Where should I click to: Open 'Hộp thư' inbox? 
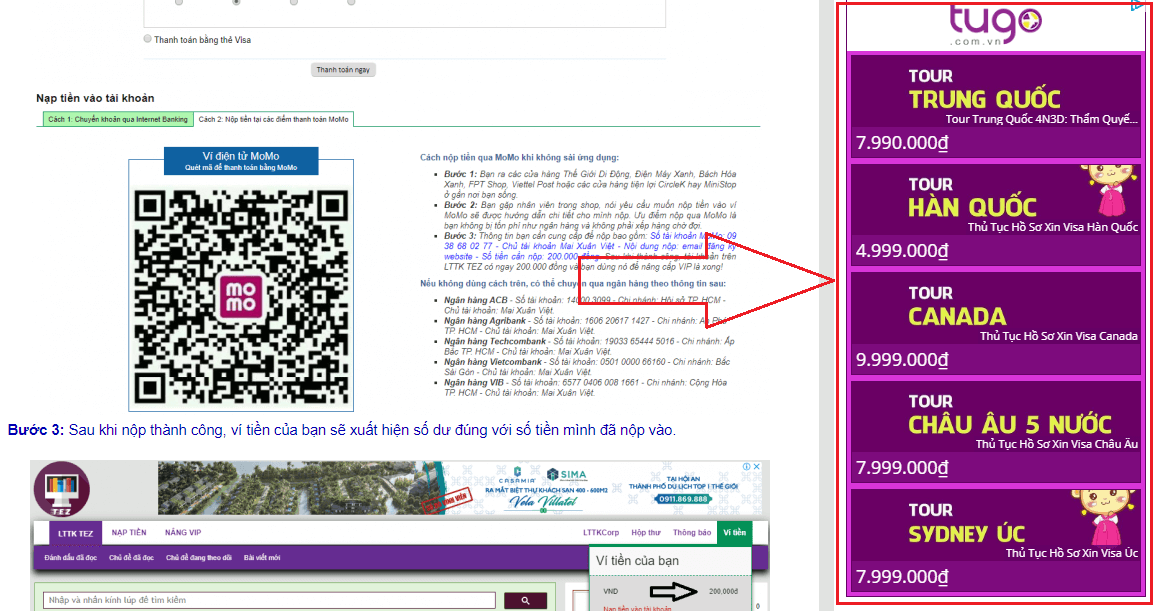(x=646, y=532)
